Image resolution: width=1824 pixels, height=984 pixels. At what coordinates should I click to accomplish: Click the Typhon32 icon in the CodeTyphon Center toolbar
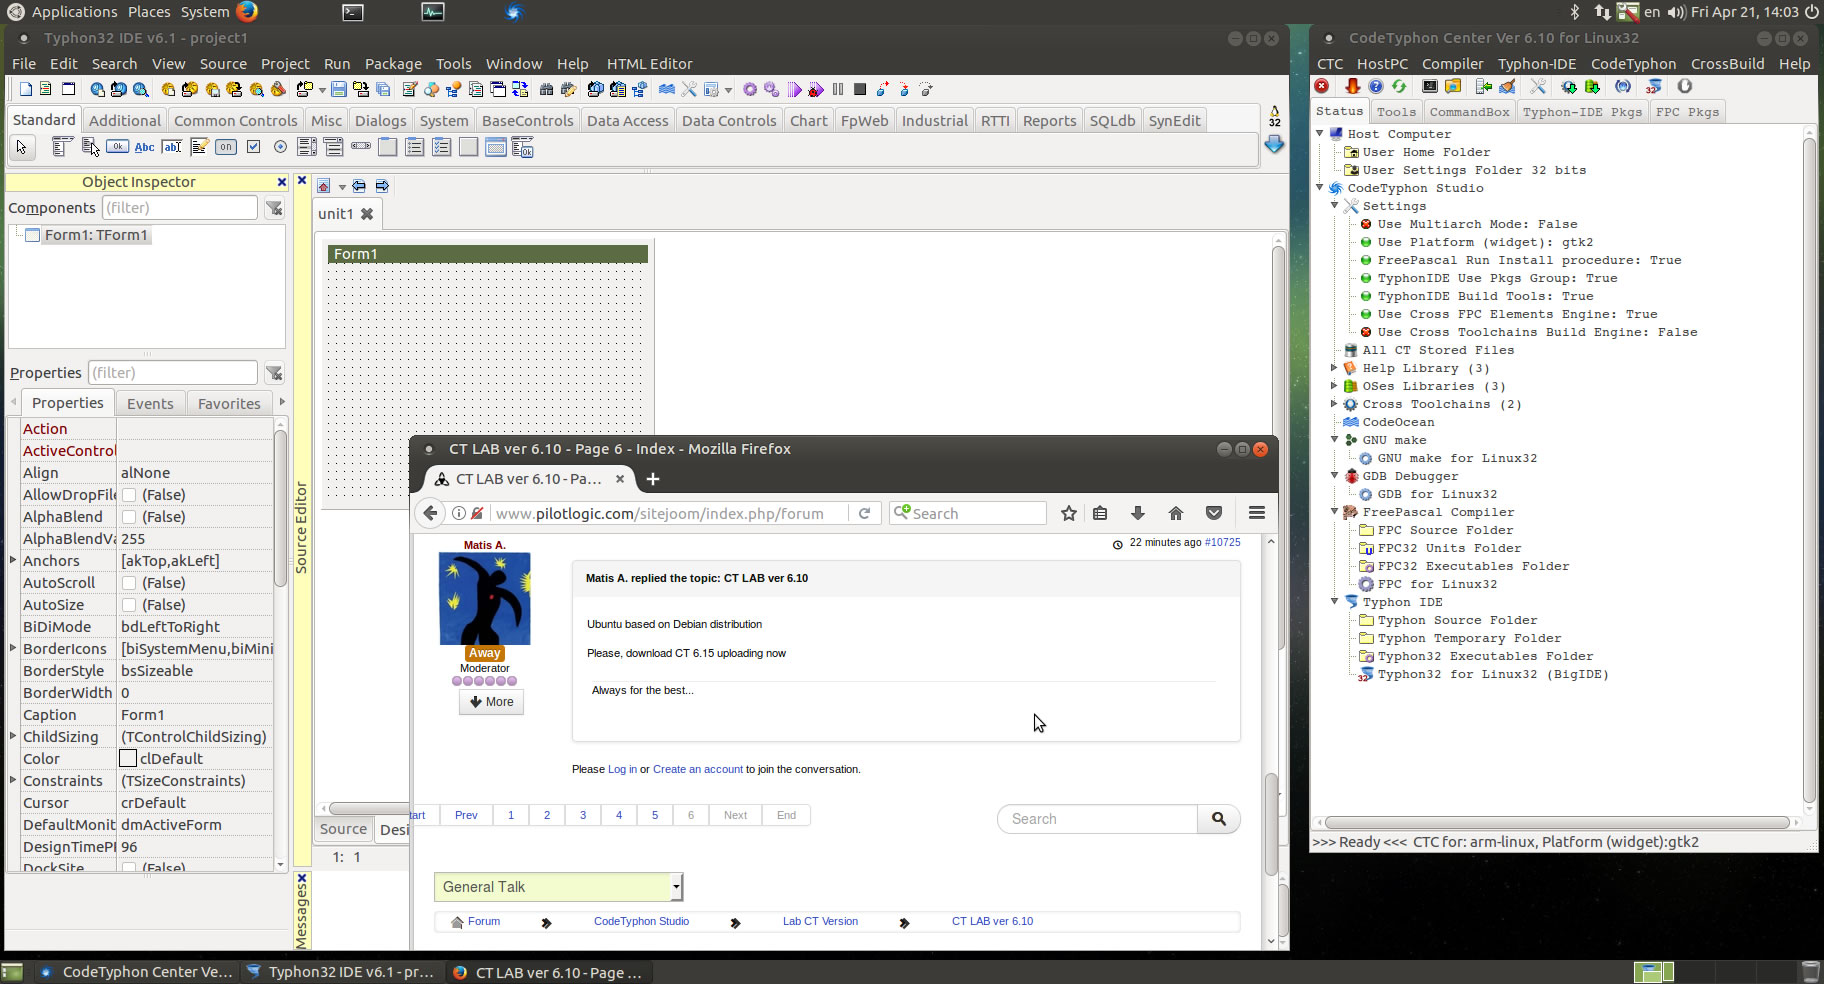(x=1653, y=86)
